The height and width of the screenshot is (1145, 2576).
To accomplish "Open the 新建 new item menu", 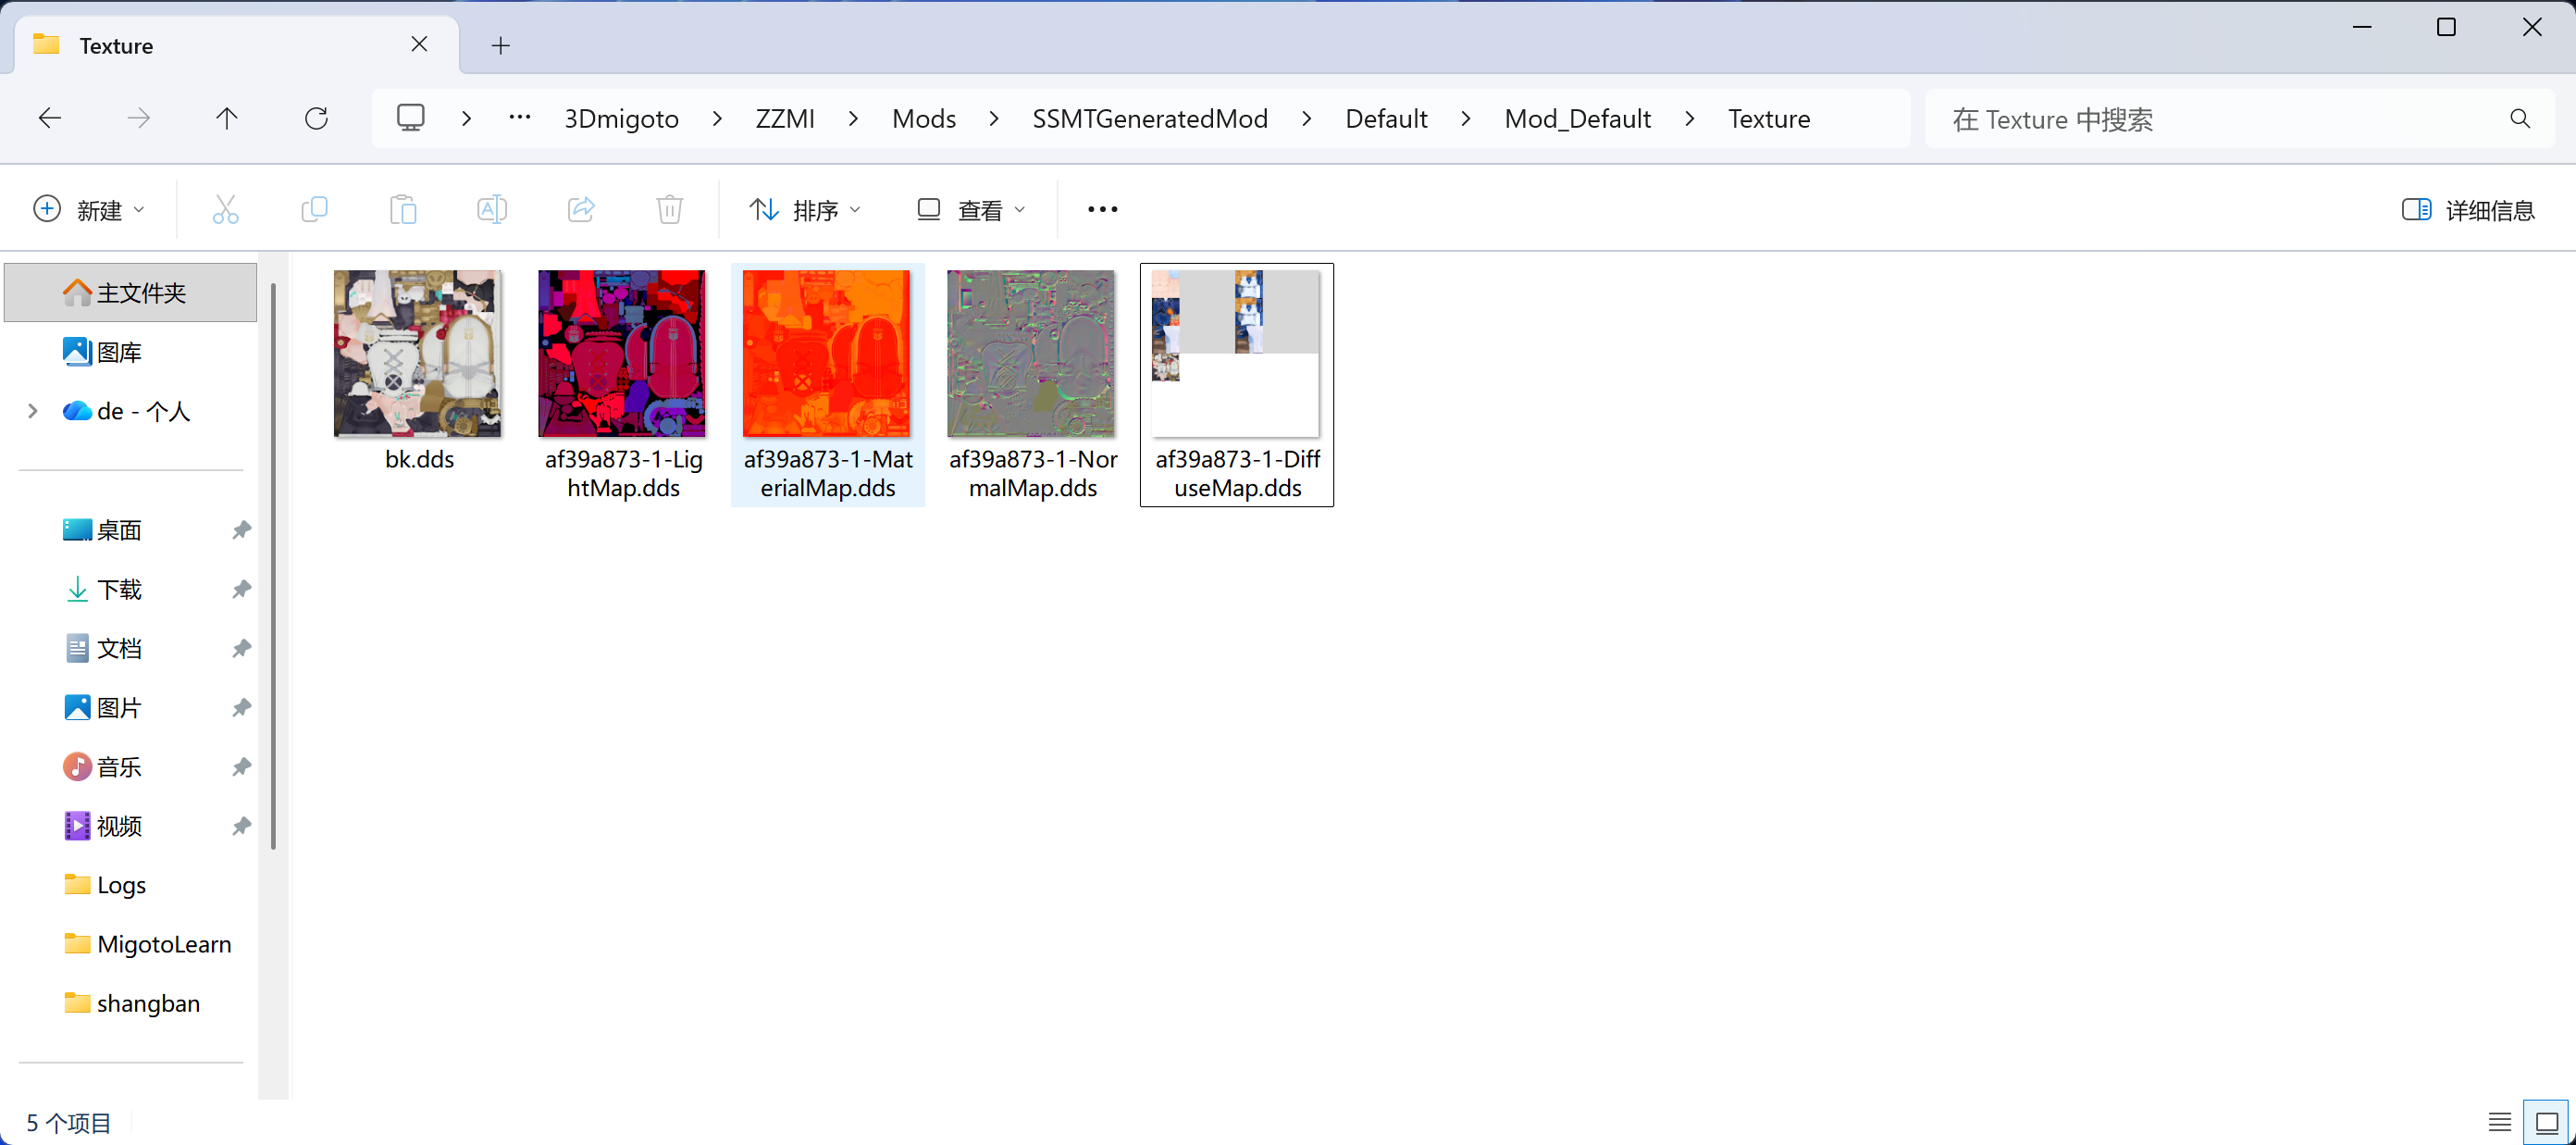I will [89, 209].
